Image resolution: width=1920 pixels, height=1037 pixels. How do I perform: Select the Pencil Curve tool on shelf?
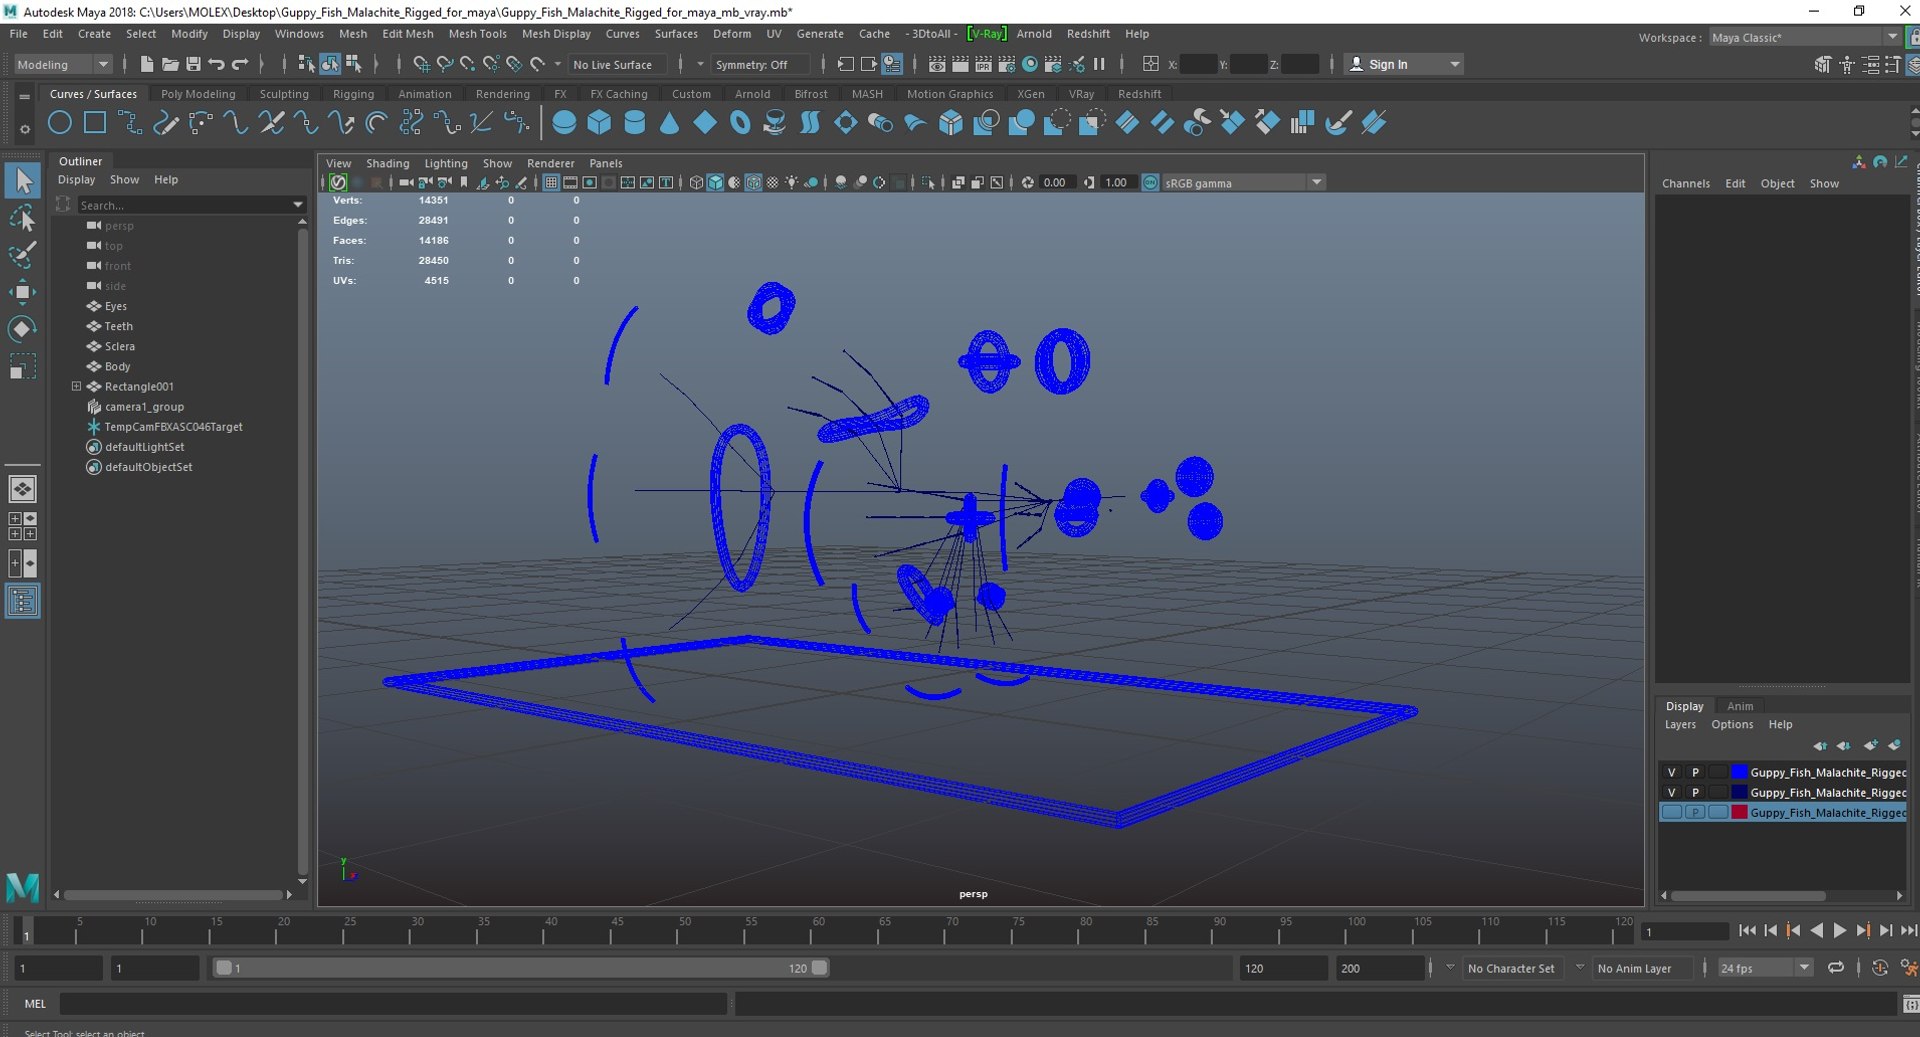(166, 123)
